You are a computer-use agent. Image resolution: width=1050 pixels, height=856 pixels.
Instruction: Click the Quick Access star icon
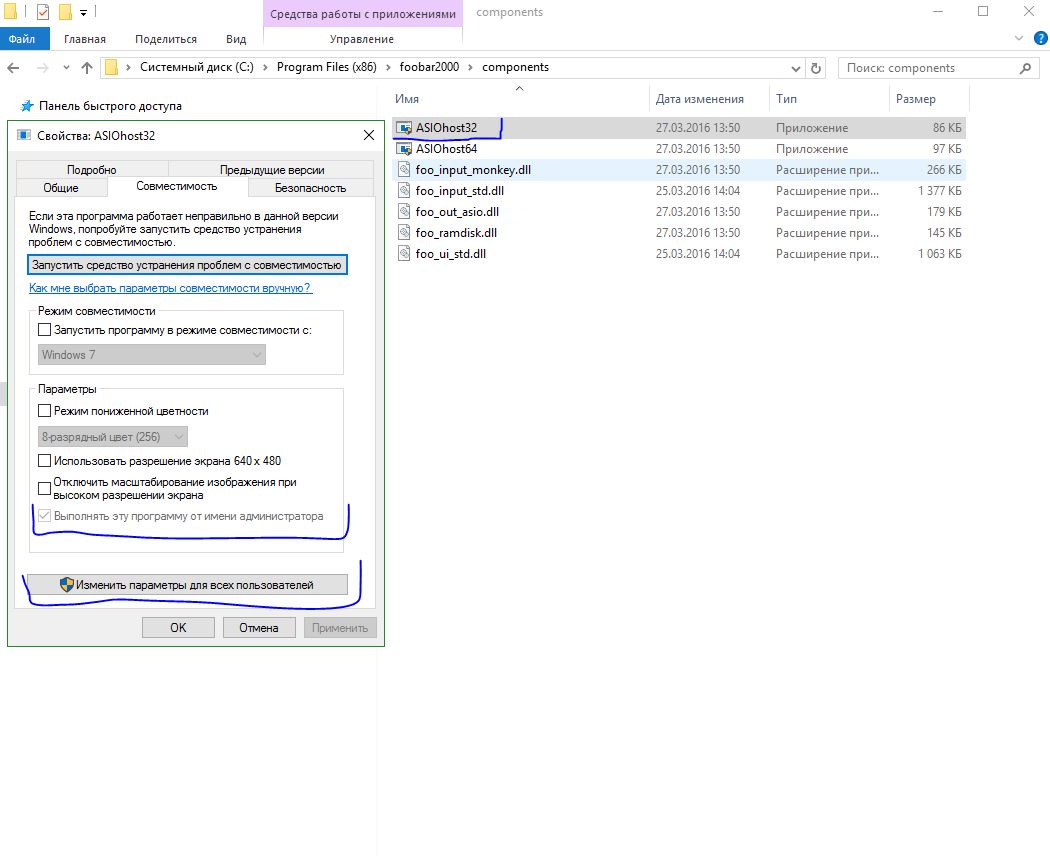(27, 106)
